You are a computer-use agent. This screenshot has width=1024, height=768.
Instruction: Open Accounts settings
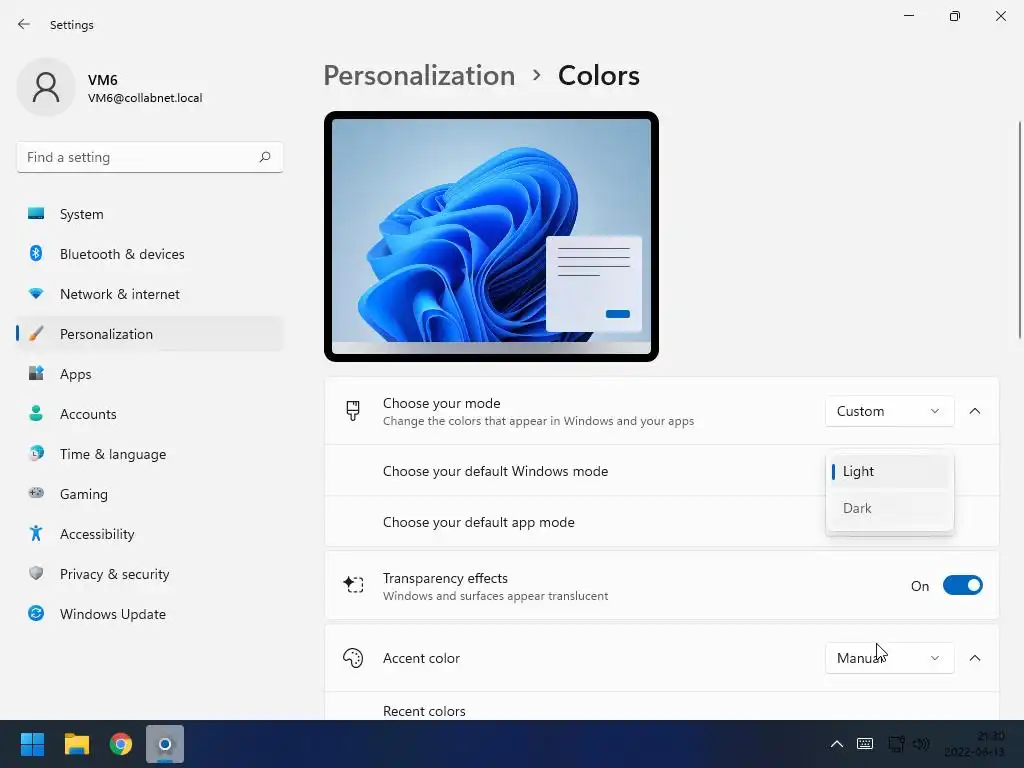[150, 414]
